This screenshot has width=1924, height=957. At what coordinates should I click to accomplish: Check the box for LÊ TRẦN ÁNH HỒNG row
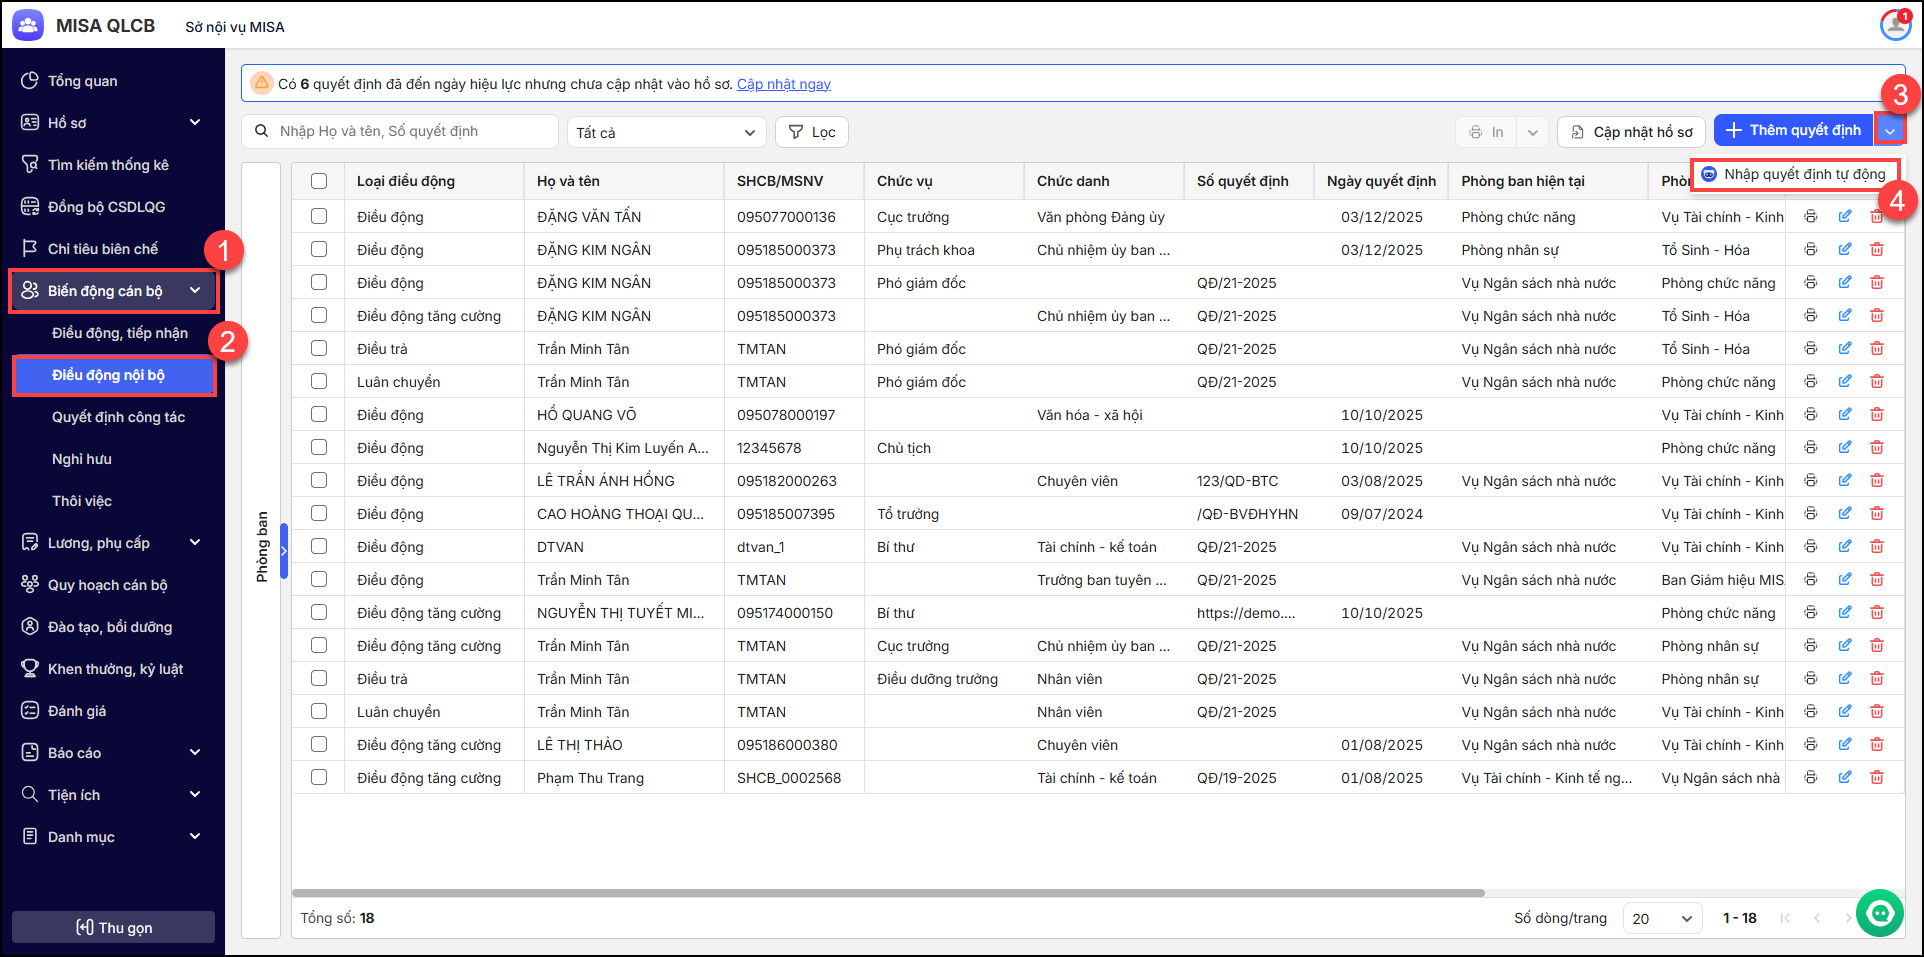pyautogui.click(x=319, y=480)
